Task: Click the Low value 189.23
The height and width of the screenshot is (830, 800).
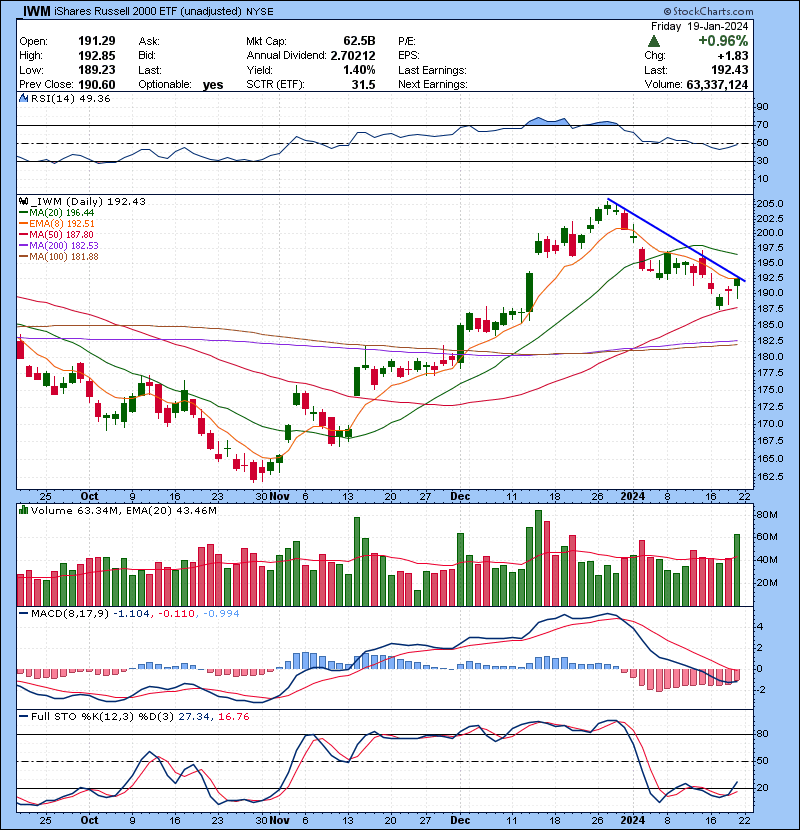Action: [x=97, y=70]
